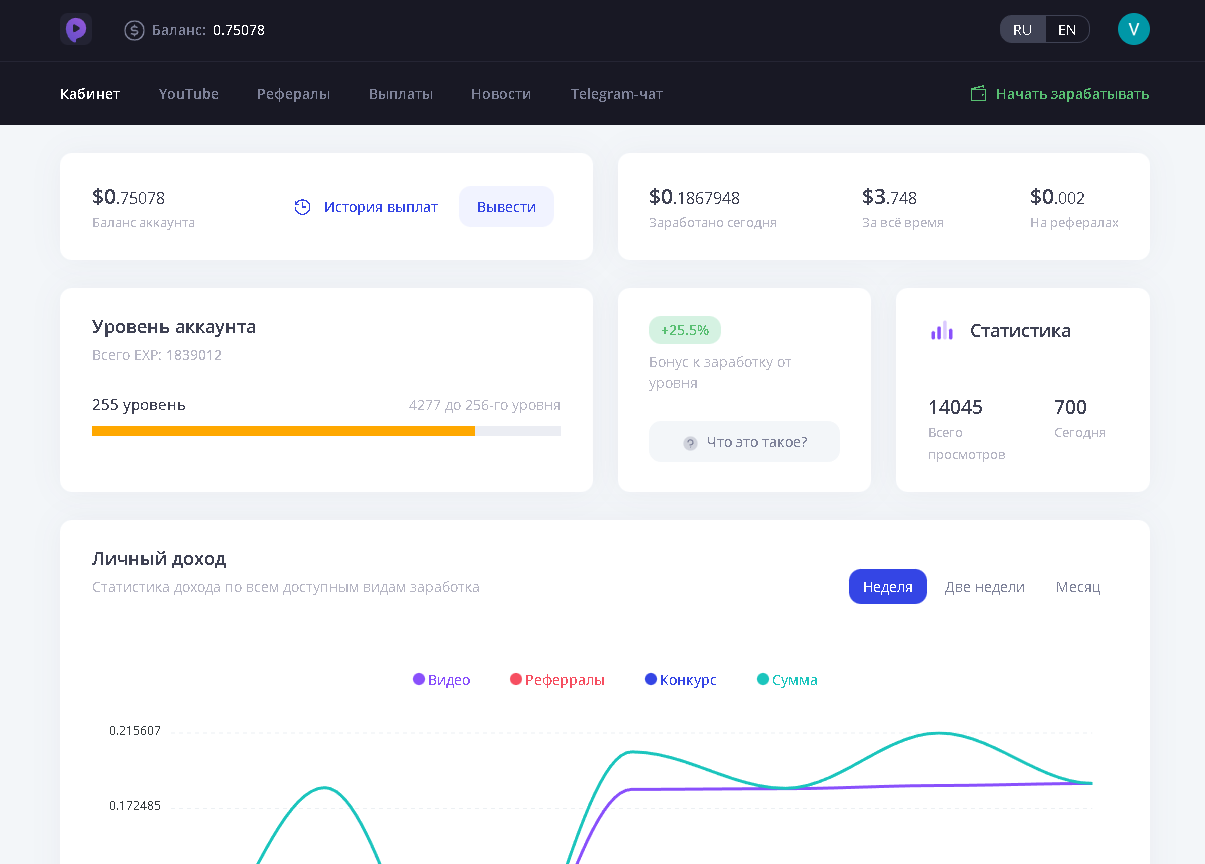This screenshot has width=1205, height=864.
Task: Click the $0.002 referral earnings value
Action: tap(1057, 197)
